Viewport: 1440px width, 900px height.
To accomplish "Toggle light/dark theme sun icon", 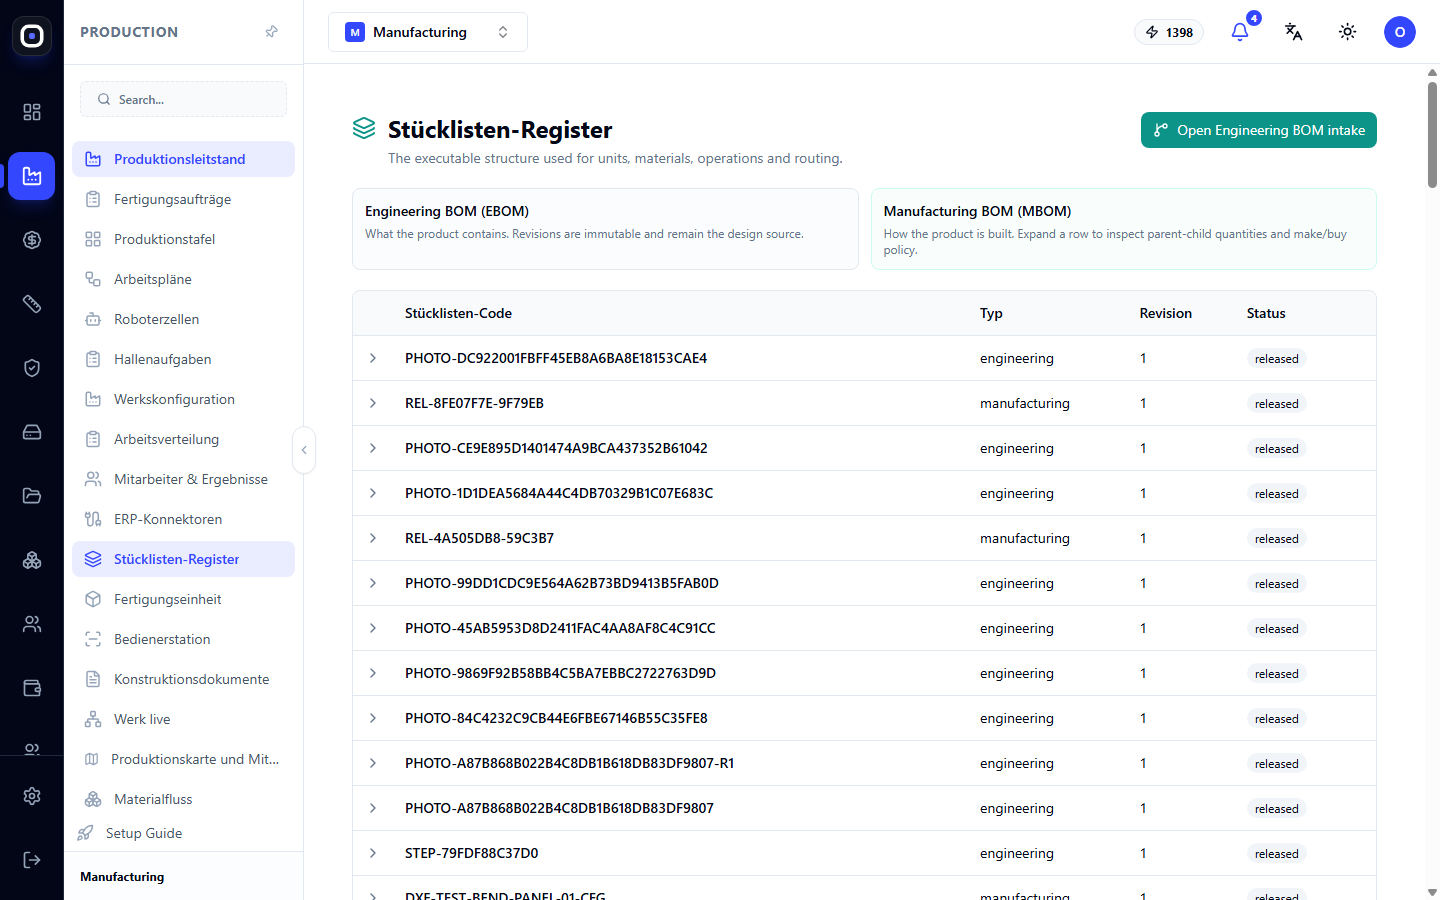I will point(1347,32).
